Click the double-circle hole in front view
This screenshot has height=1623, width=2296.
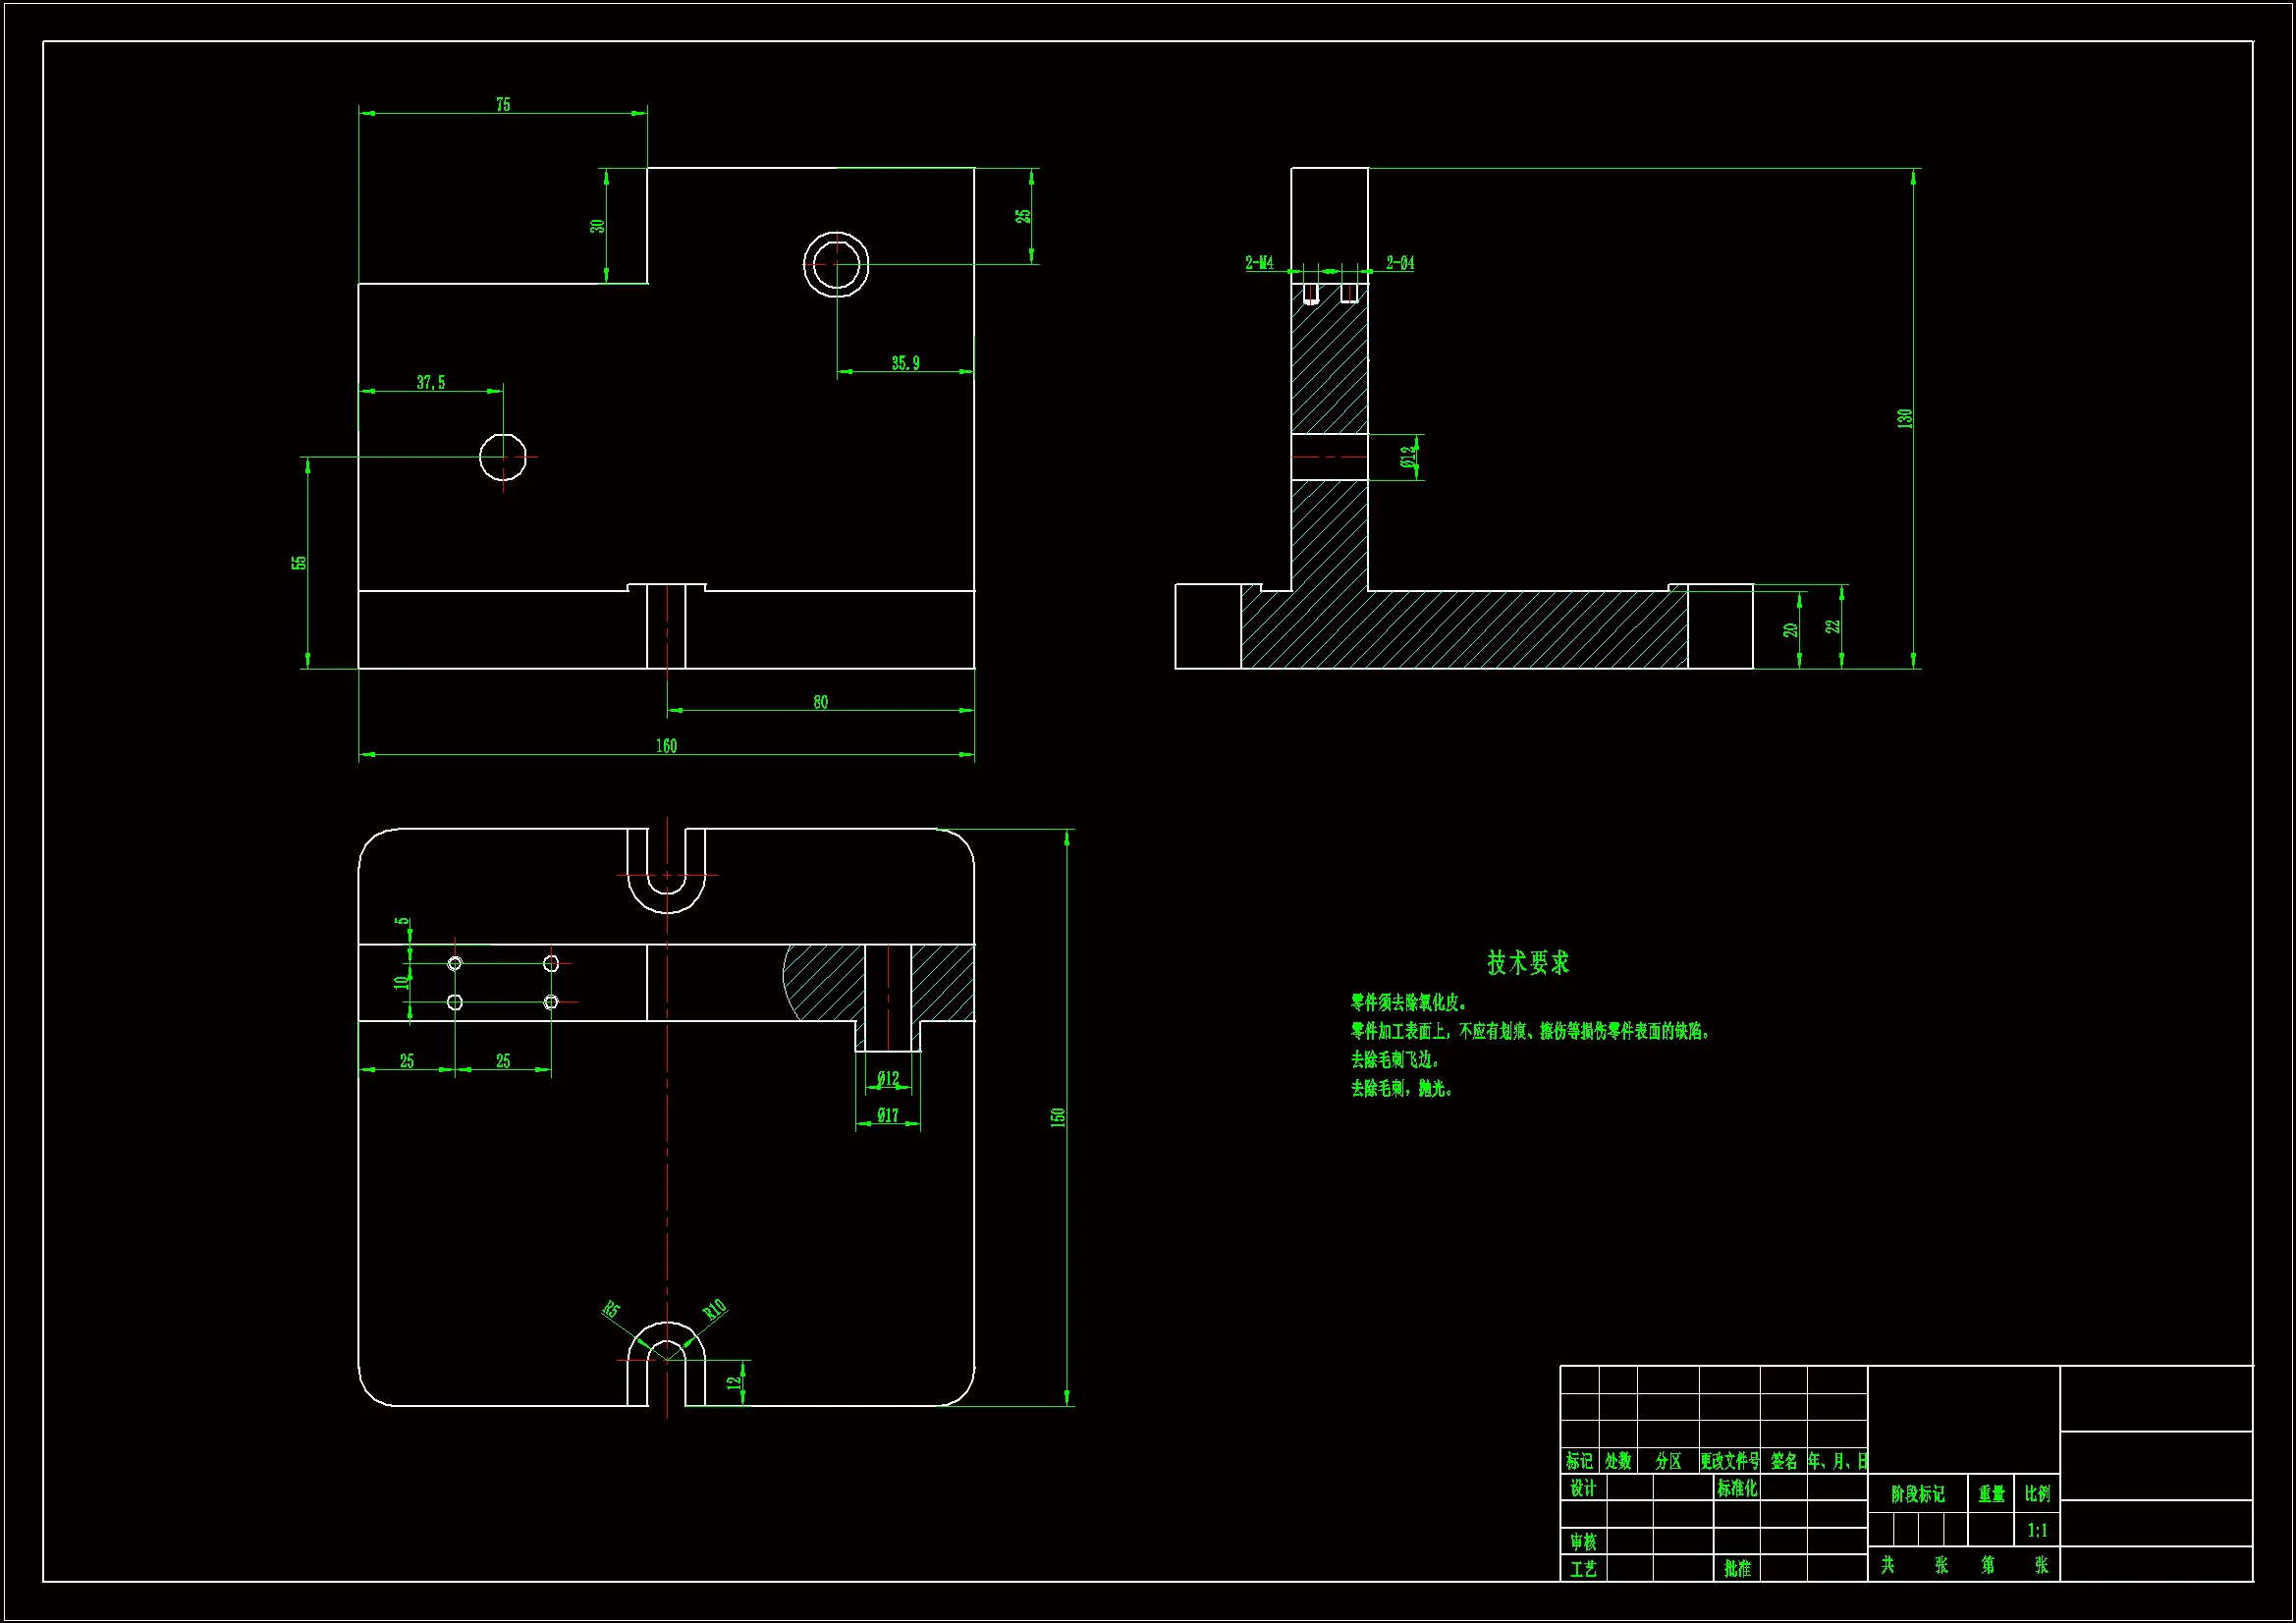tap(835, 264)
